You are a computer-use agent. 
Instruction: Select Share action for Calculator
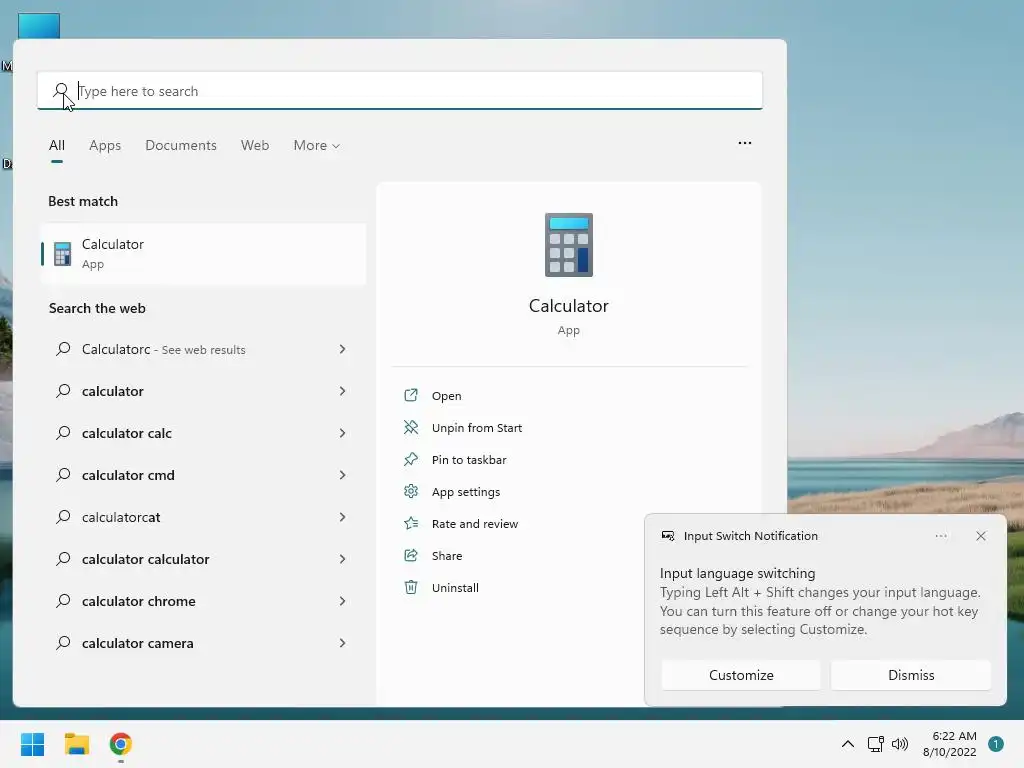tap(447, 556)
